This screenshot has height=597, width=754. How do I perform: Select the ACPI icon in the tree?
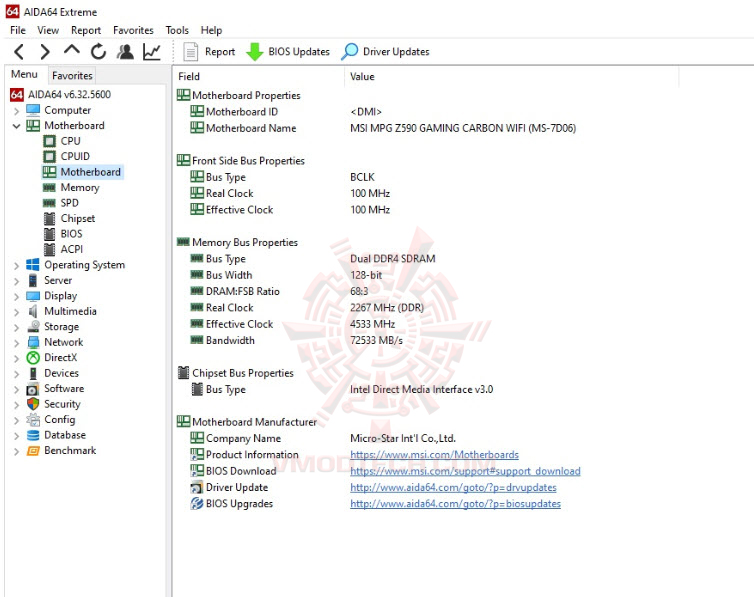coord(49,249)
